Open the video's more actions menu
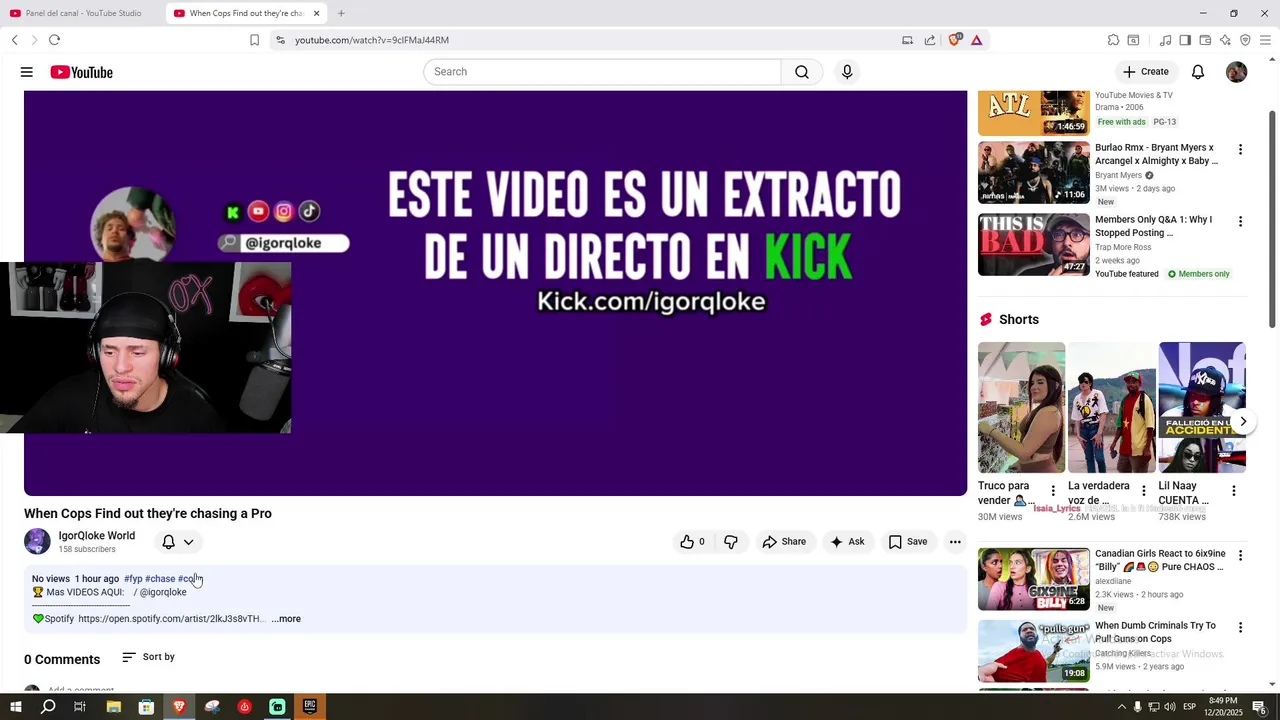This screenshot has height=720, width=1280. point(955,542)
